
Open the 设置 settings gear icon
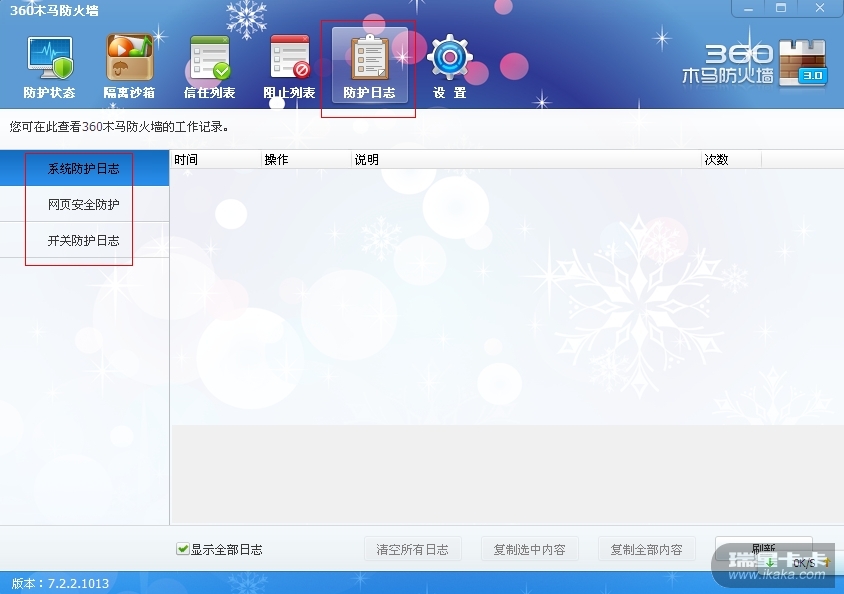tap(449, 68)
